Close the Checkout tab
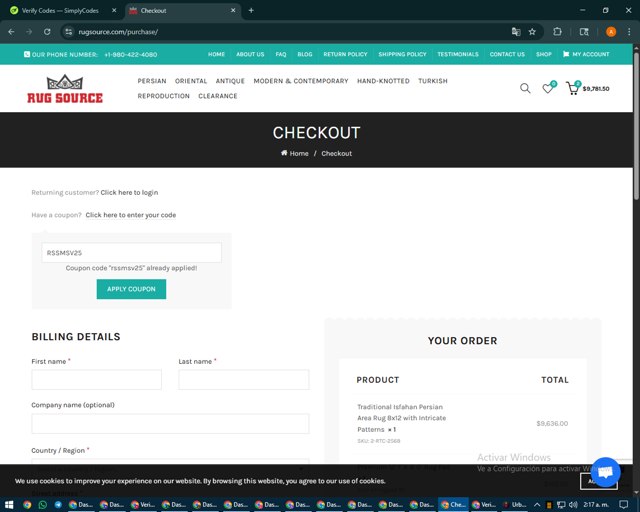 coord(233,11)
